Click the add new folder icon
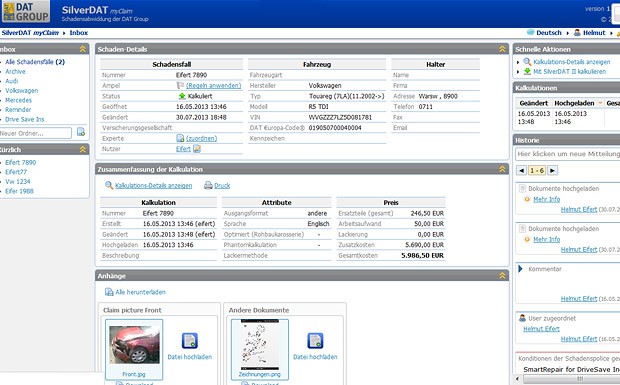The width and height of the screenshot is (620, 385). 81,132
